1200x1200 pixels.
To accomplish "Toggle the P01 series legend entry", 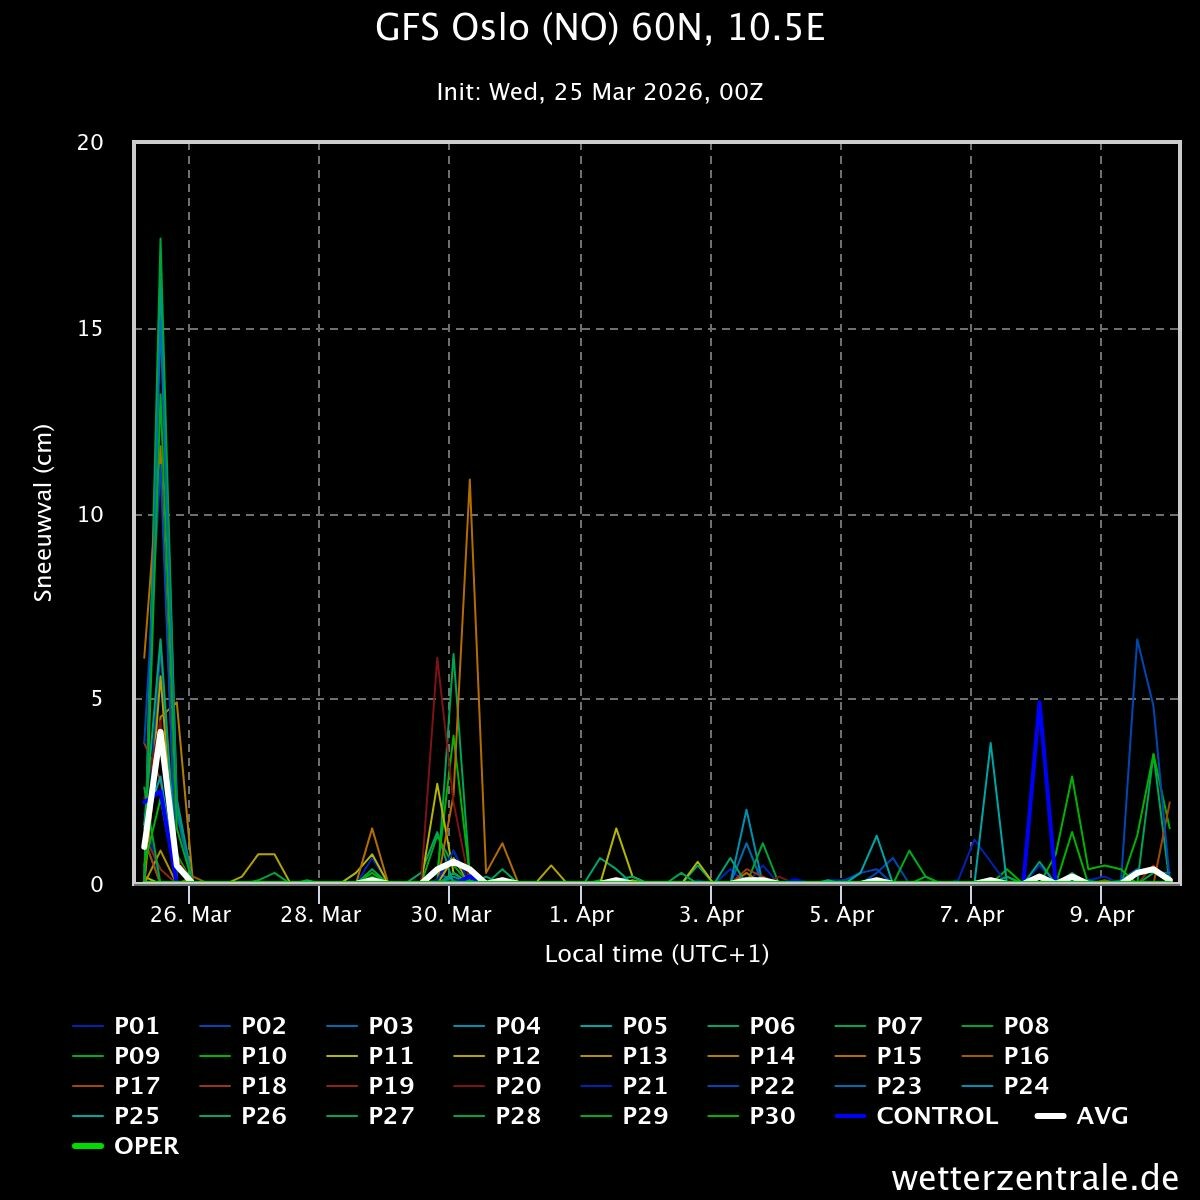I will coord(115,1026).
